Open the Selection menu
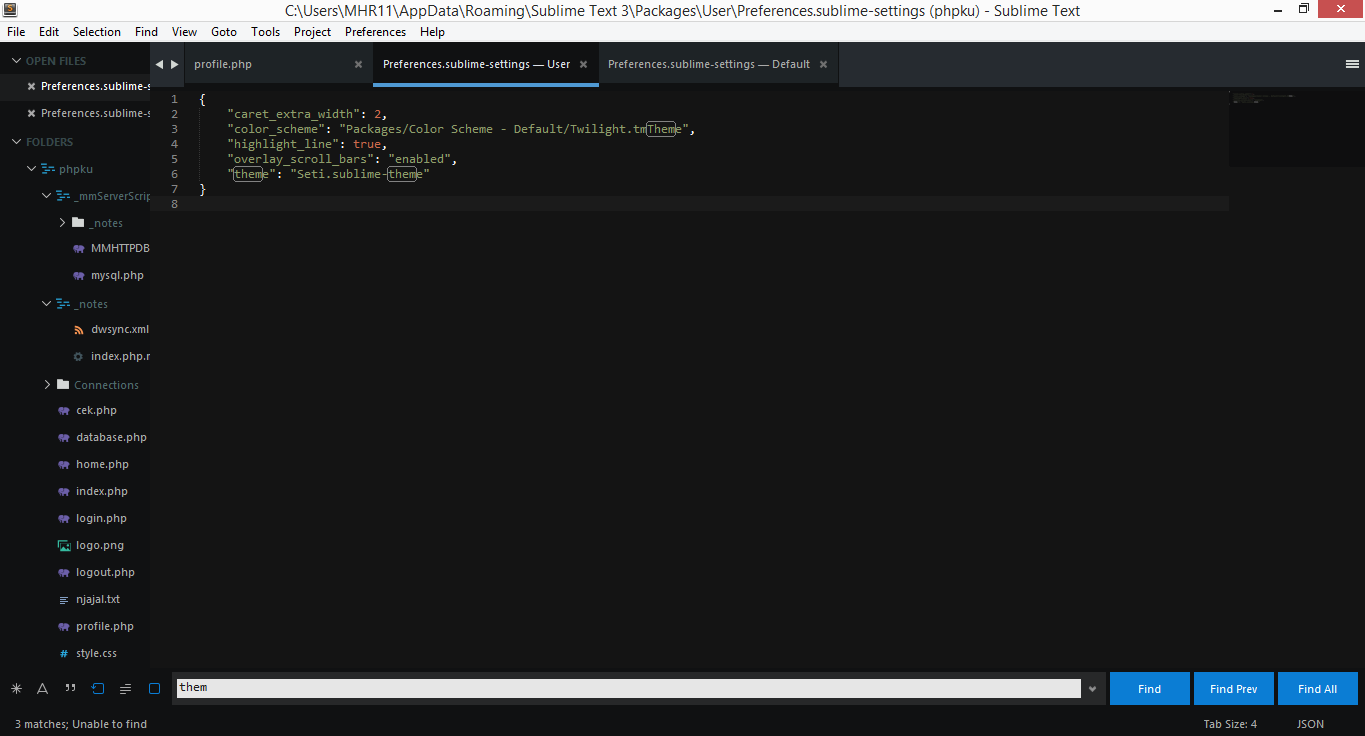 point(97,32)
